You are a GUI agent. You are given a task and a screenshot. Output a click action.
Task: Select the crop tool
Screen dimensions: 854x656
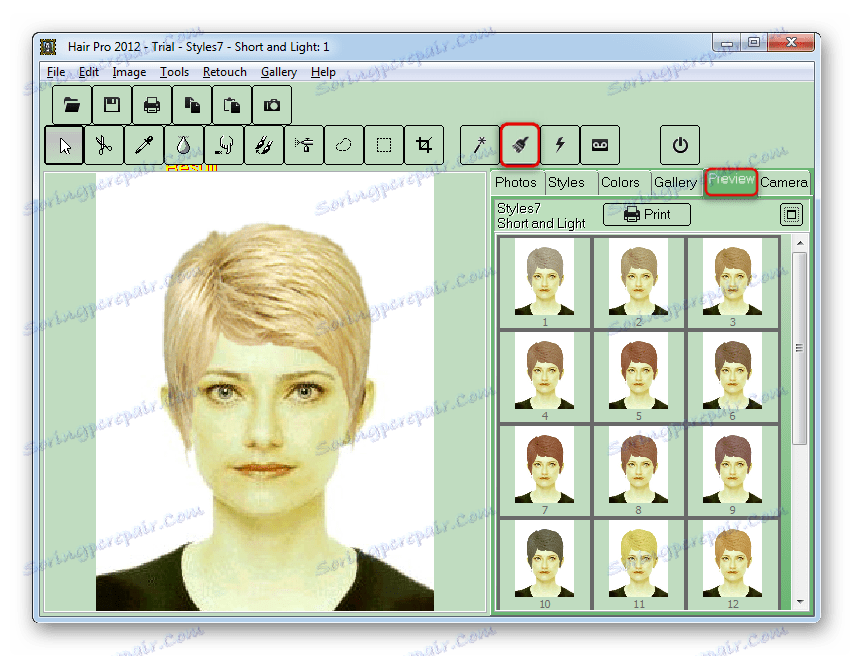[424, 145]
